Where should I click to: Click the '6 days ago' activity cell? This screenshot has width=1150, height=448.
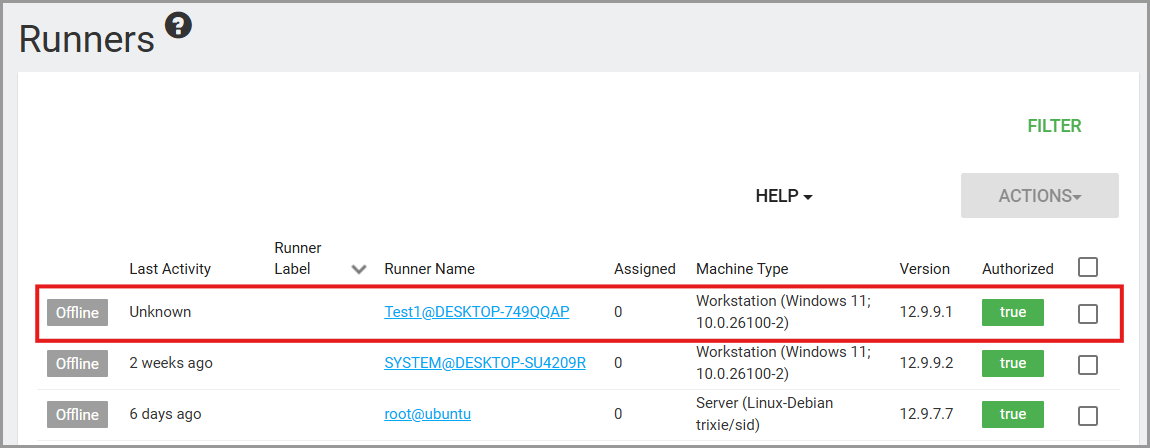(x=165, y=414)
